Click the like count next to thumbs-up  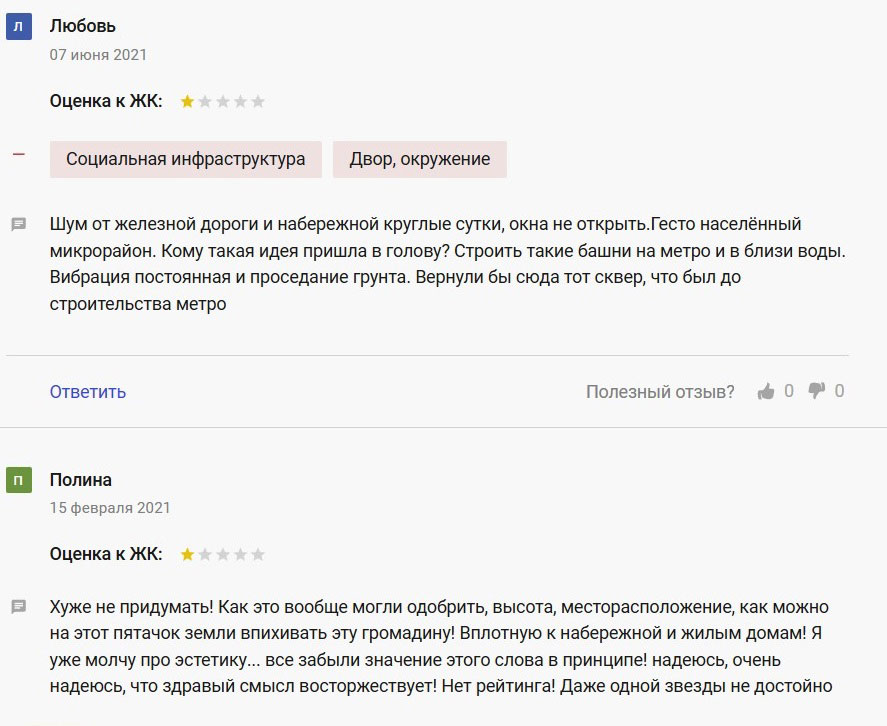[x=789, y=391]
